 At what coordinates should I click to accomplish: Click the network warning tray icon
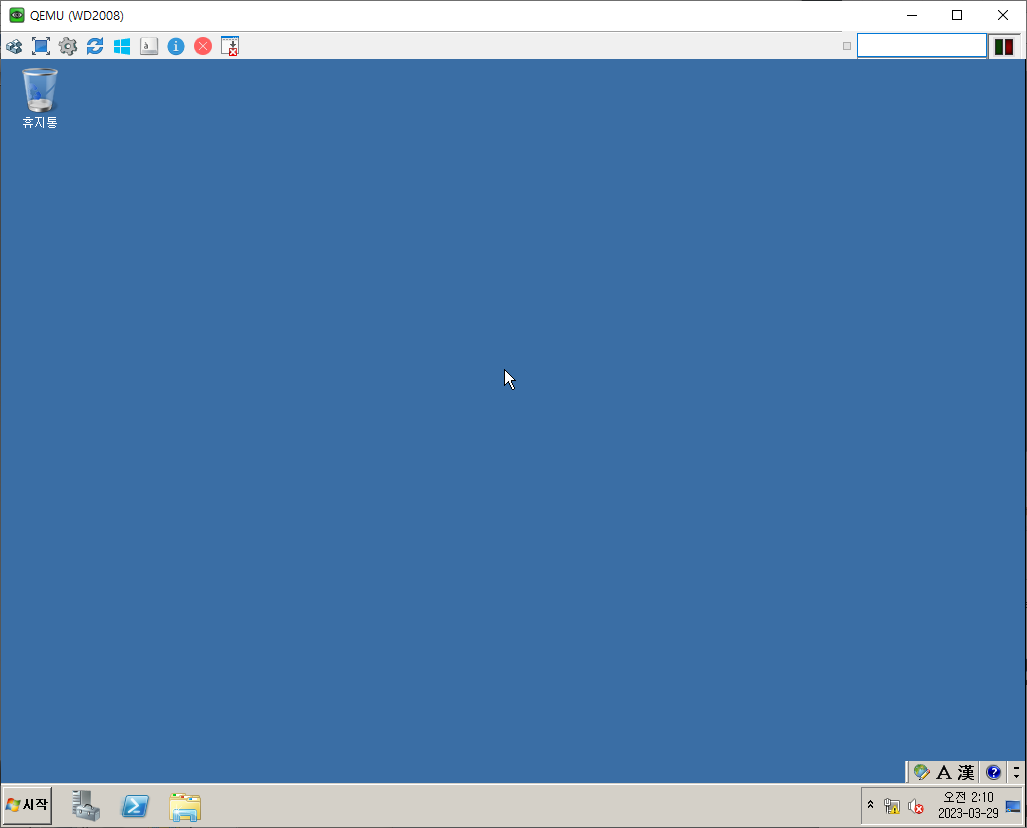tap(891, 806)
